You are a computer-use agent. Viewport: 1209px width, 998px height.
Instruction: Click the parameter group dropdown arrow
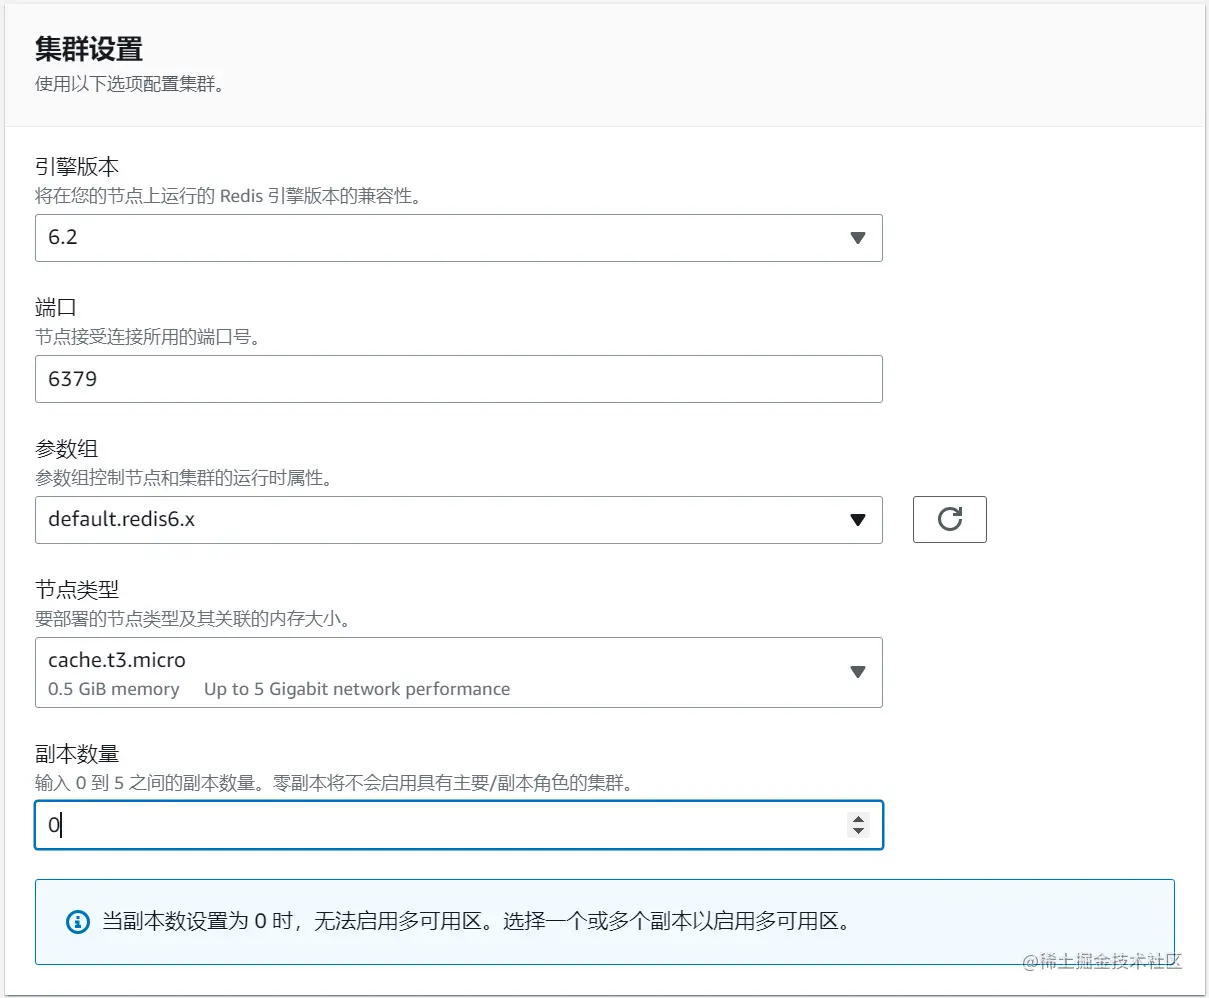[857, 520]
